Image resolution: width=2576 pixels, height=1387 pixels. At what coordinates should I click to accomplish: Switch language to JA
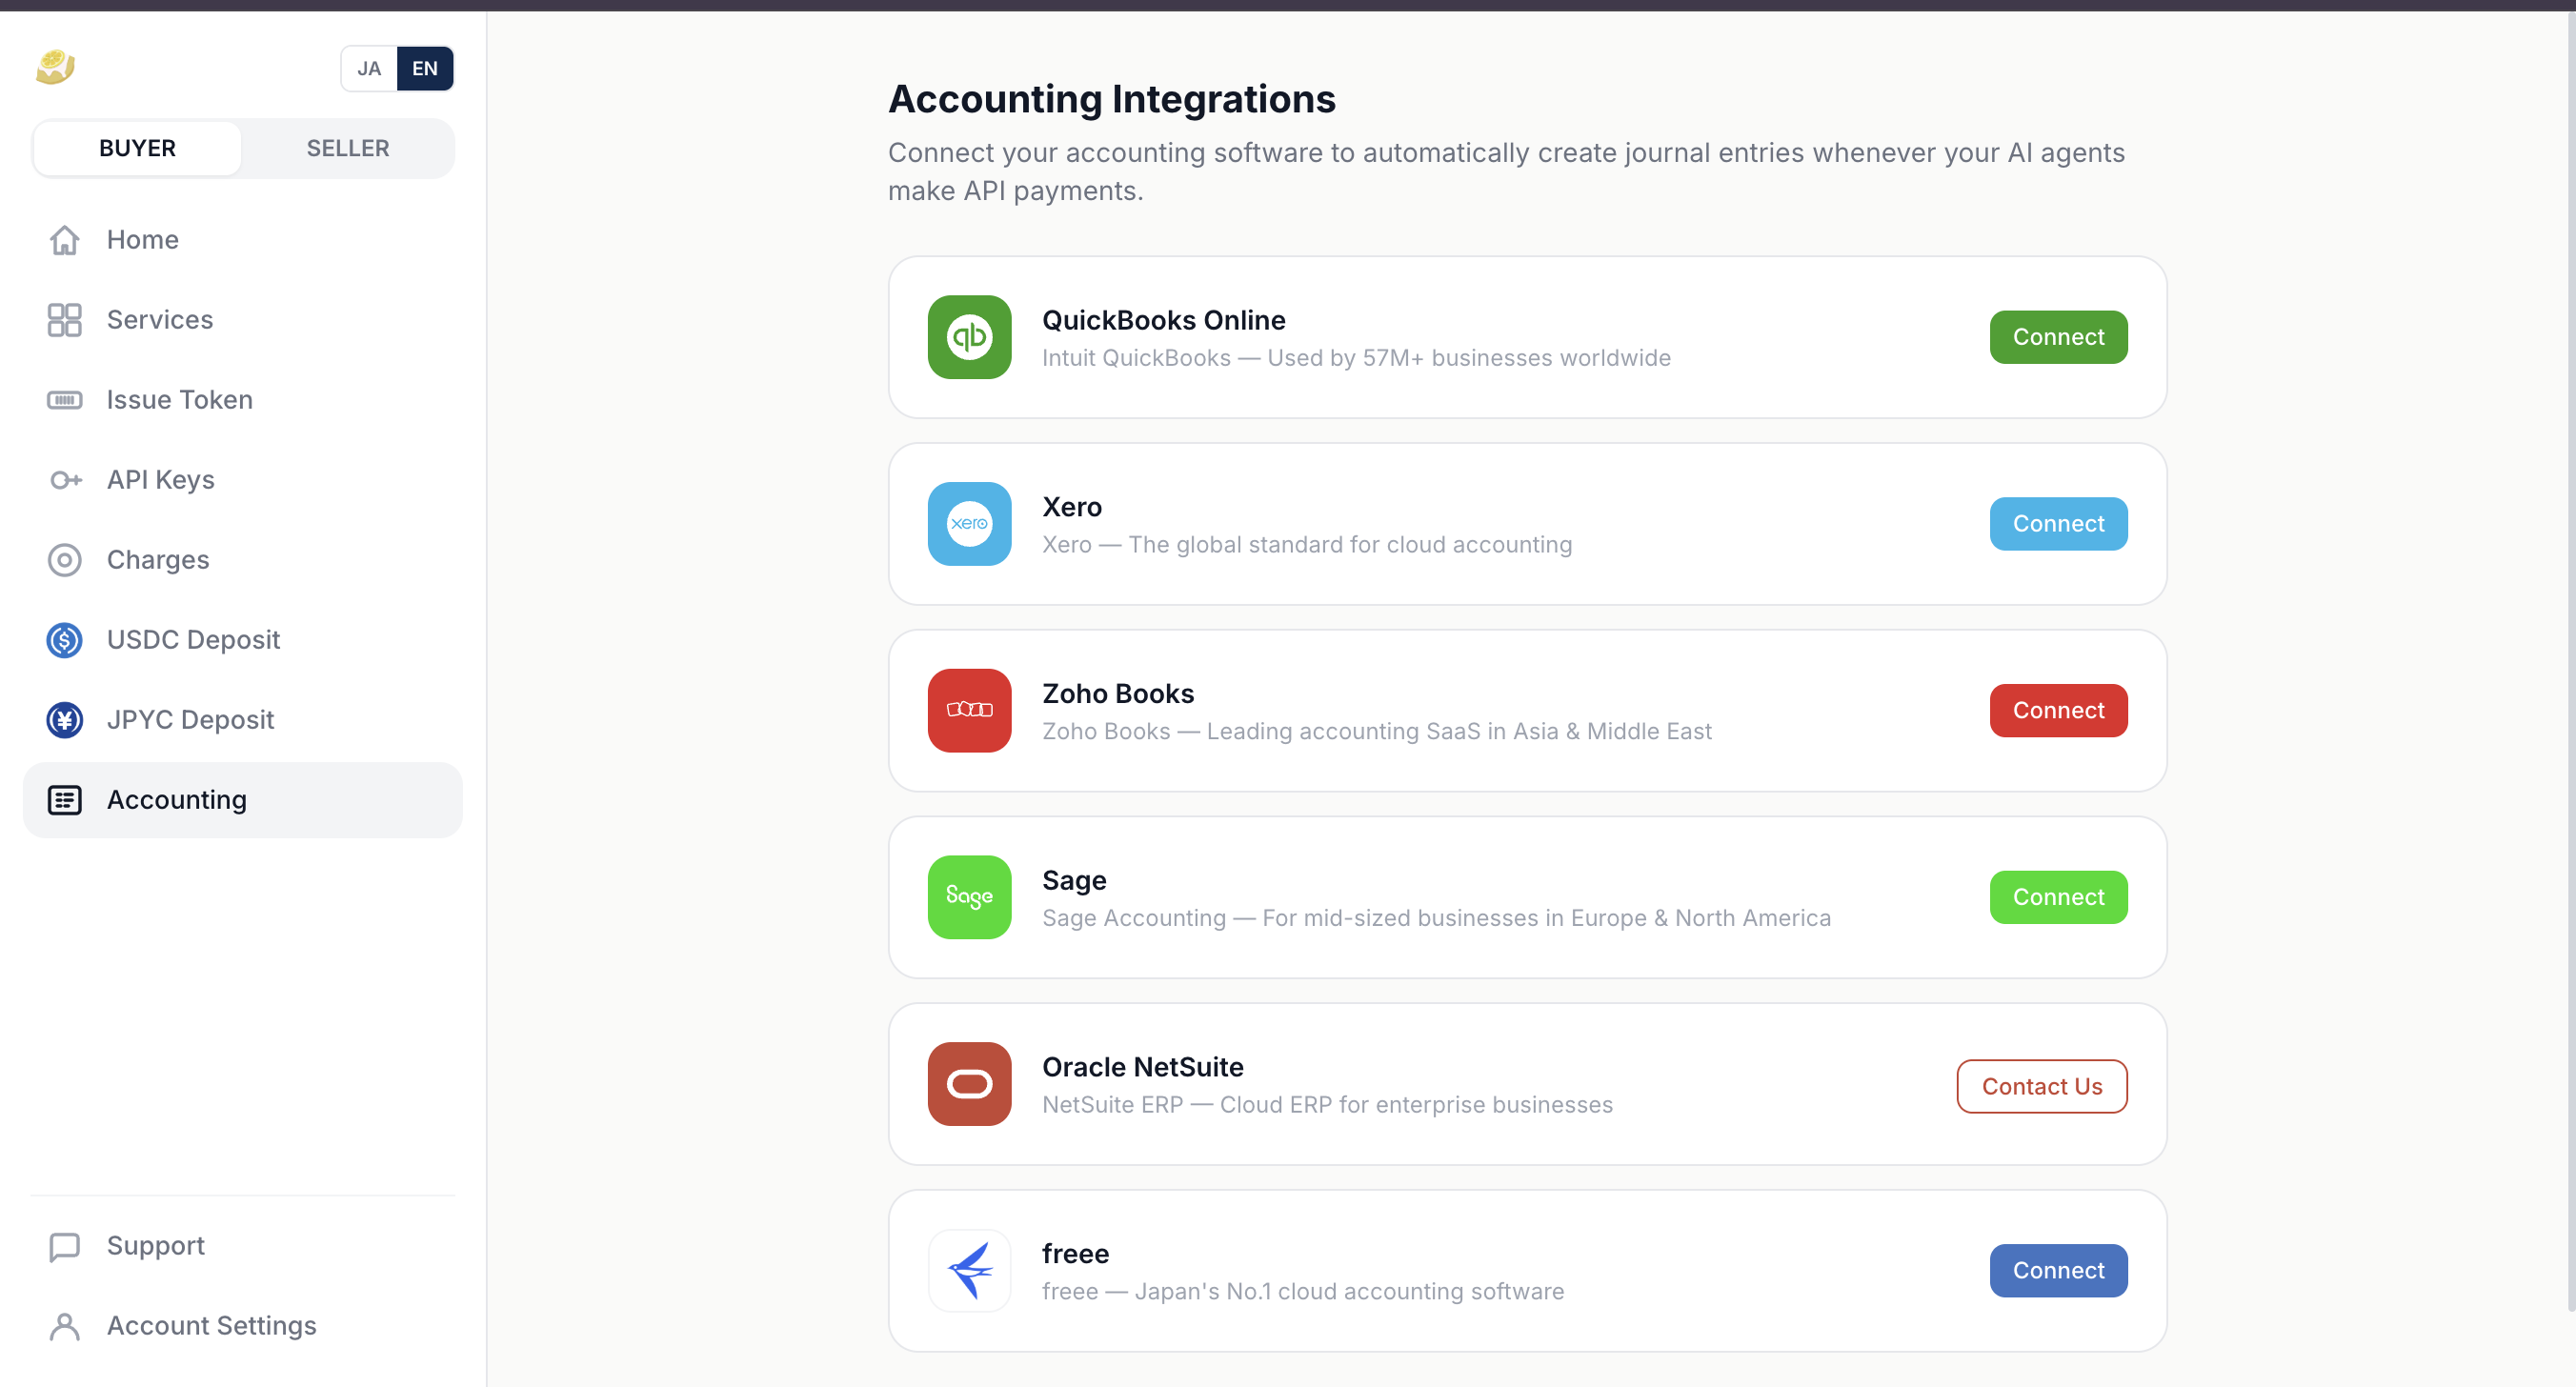[369, 68]
